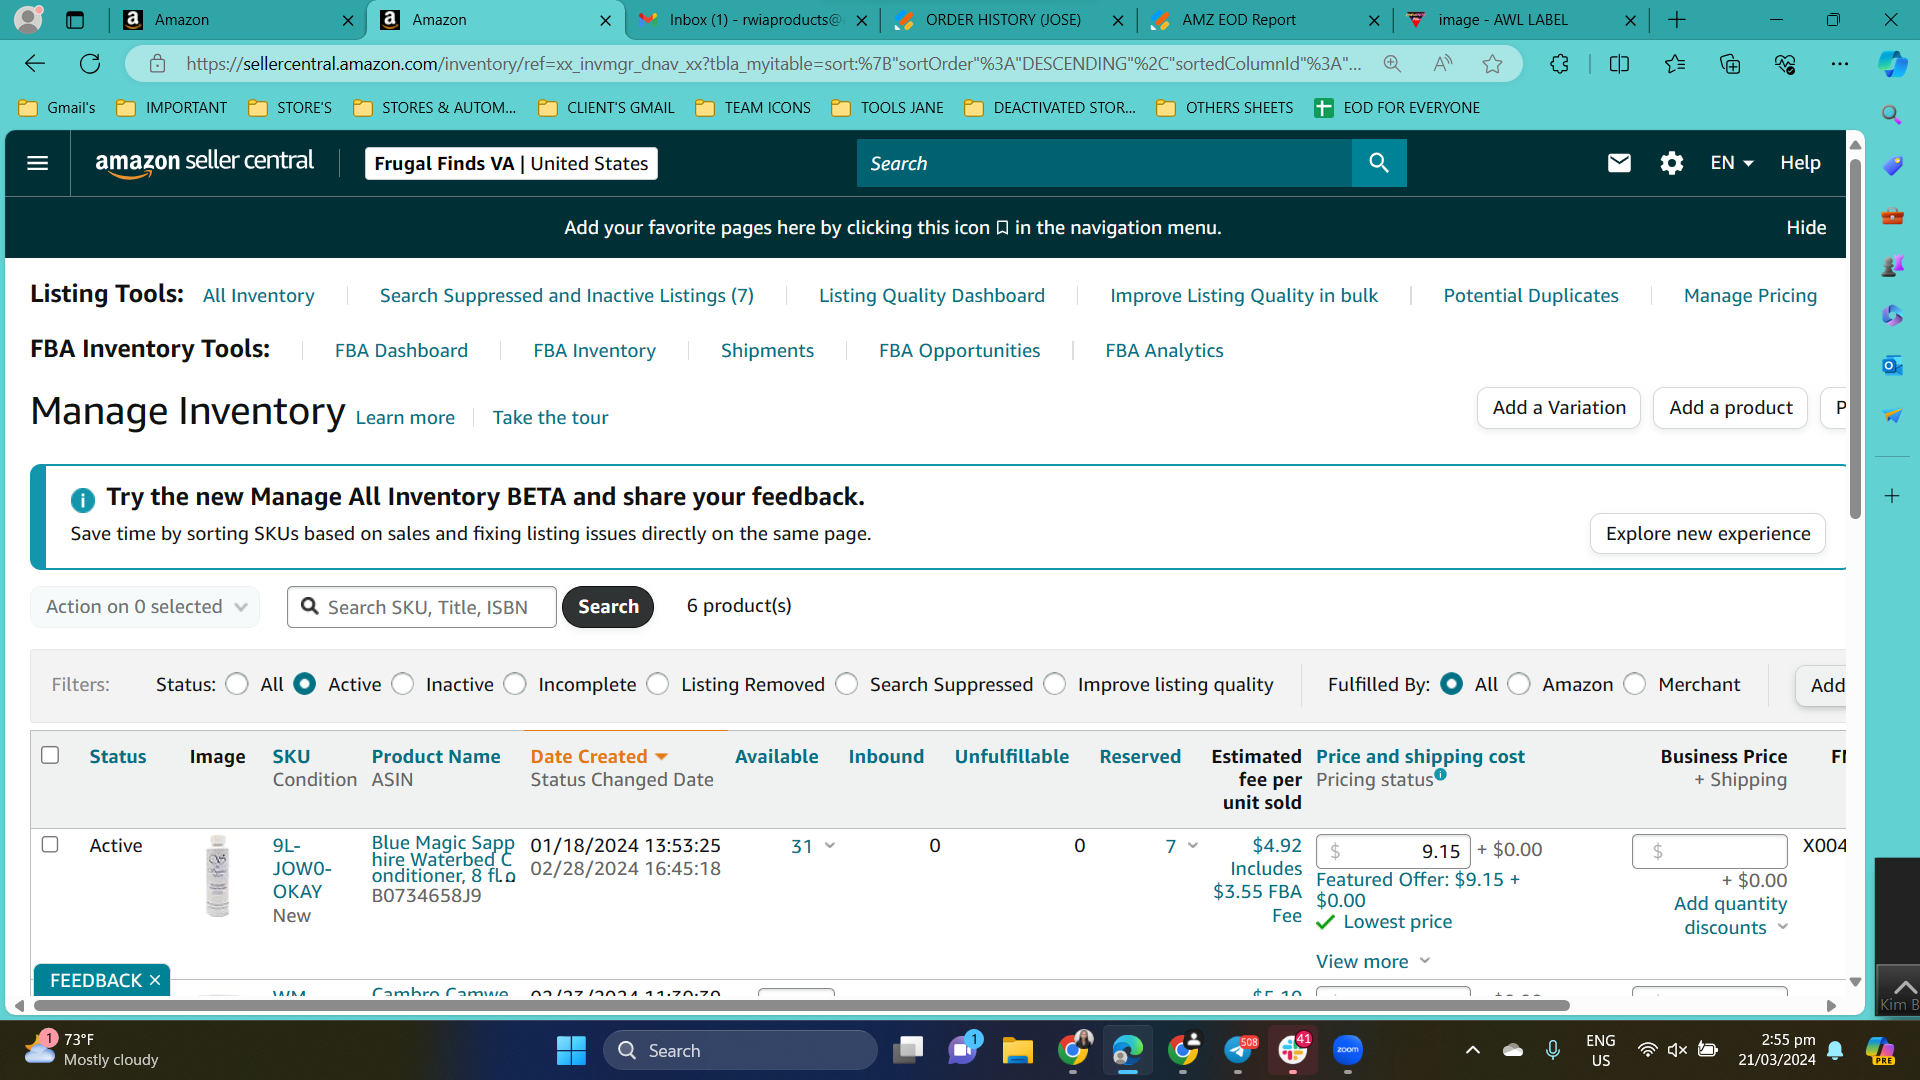Open the zoom magnifier in the address bar

click(x=1392, y=64)
